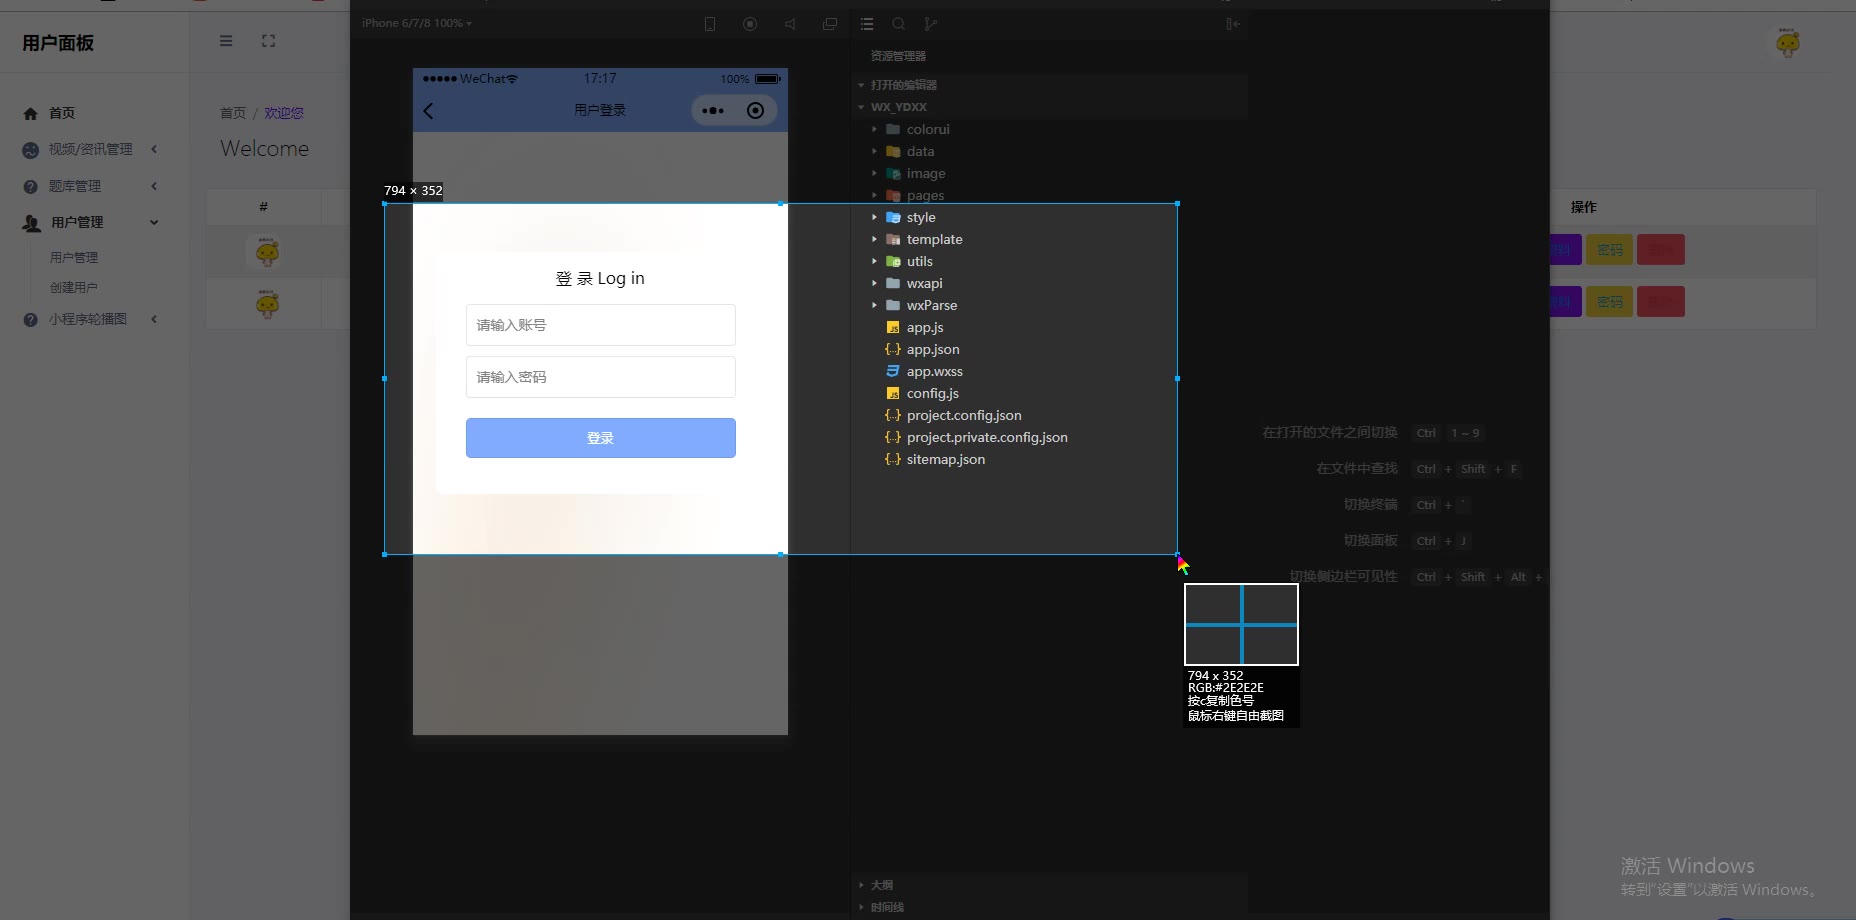Open the source control branch icon
1856x920 pixels.
pos(931,24)
